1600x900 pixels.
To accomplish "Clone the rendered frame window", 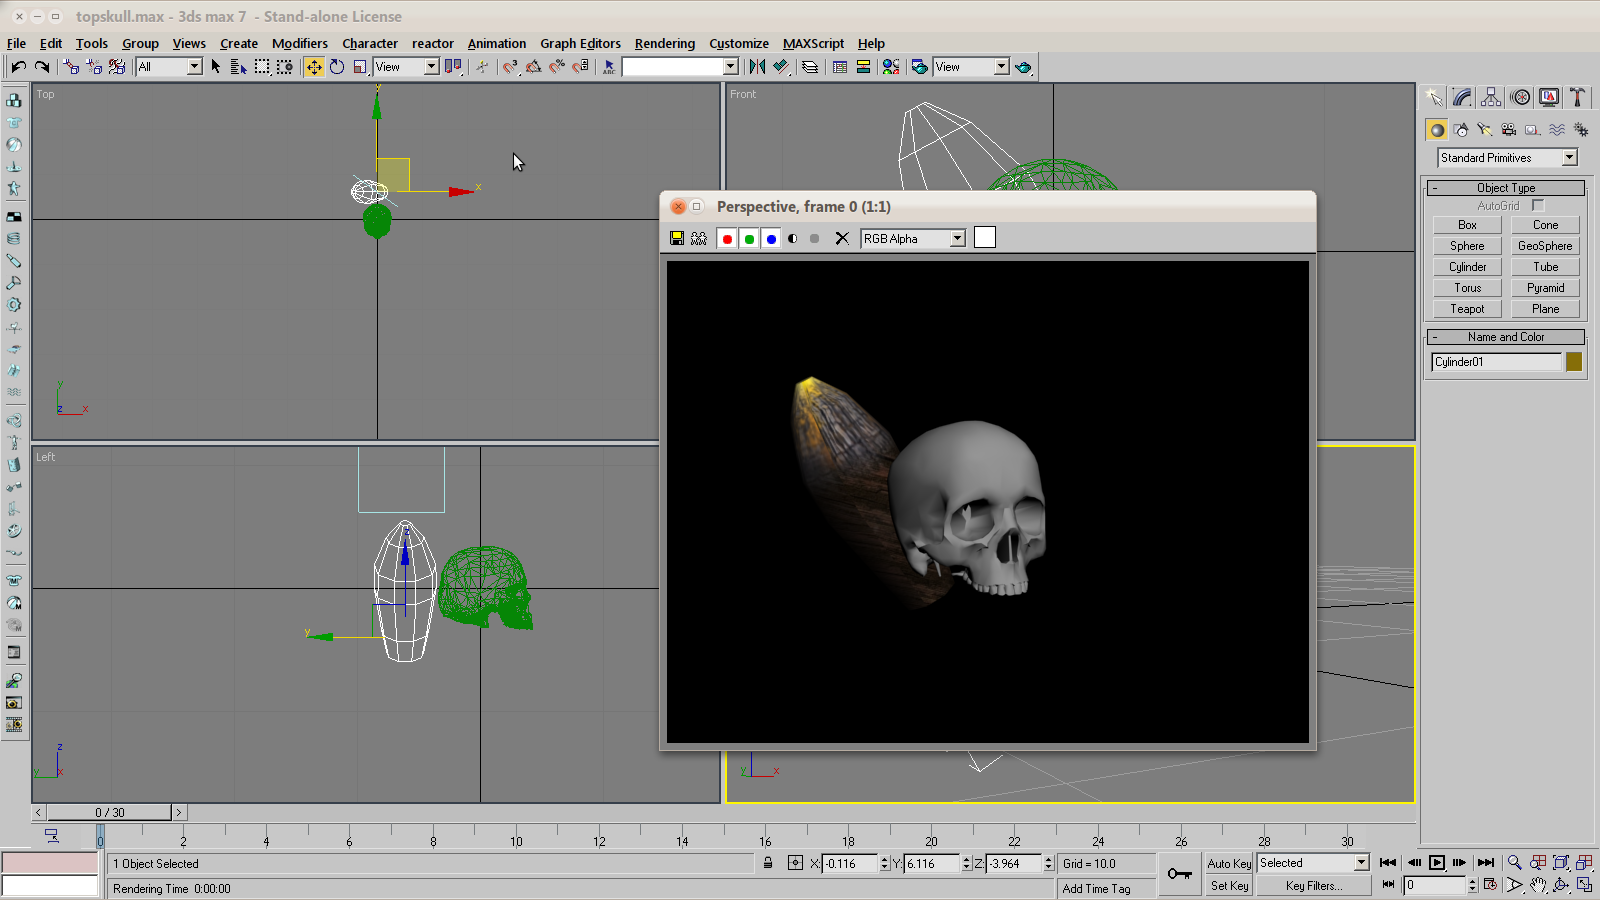I will click(x=699, y=238).
